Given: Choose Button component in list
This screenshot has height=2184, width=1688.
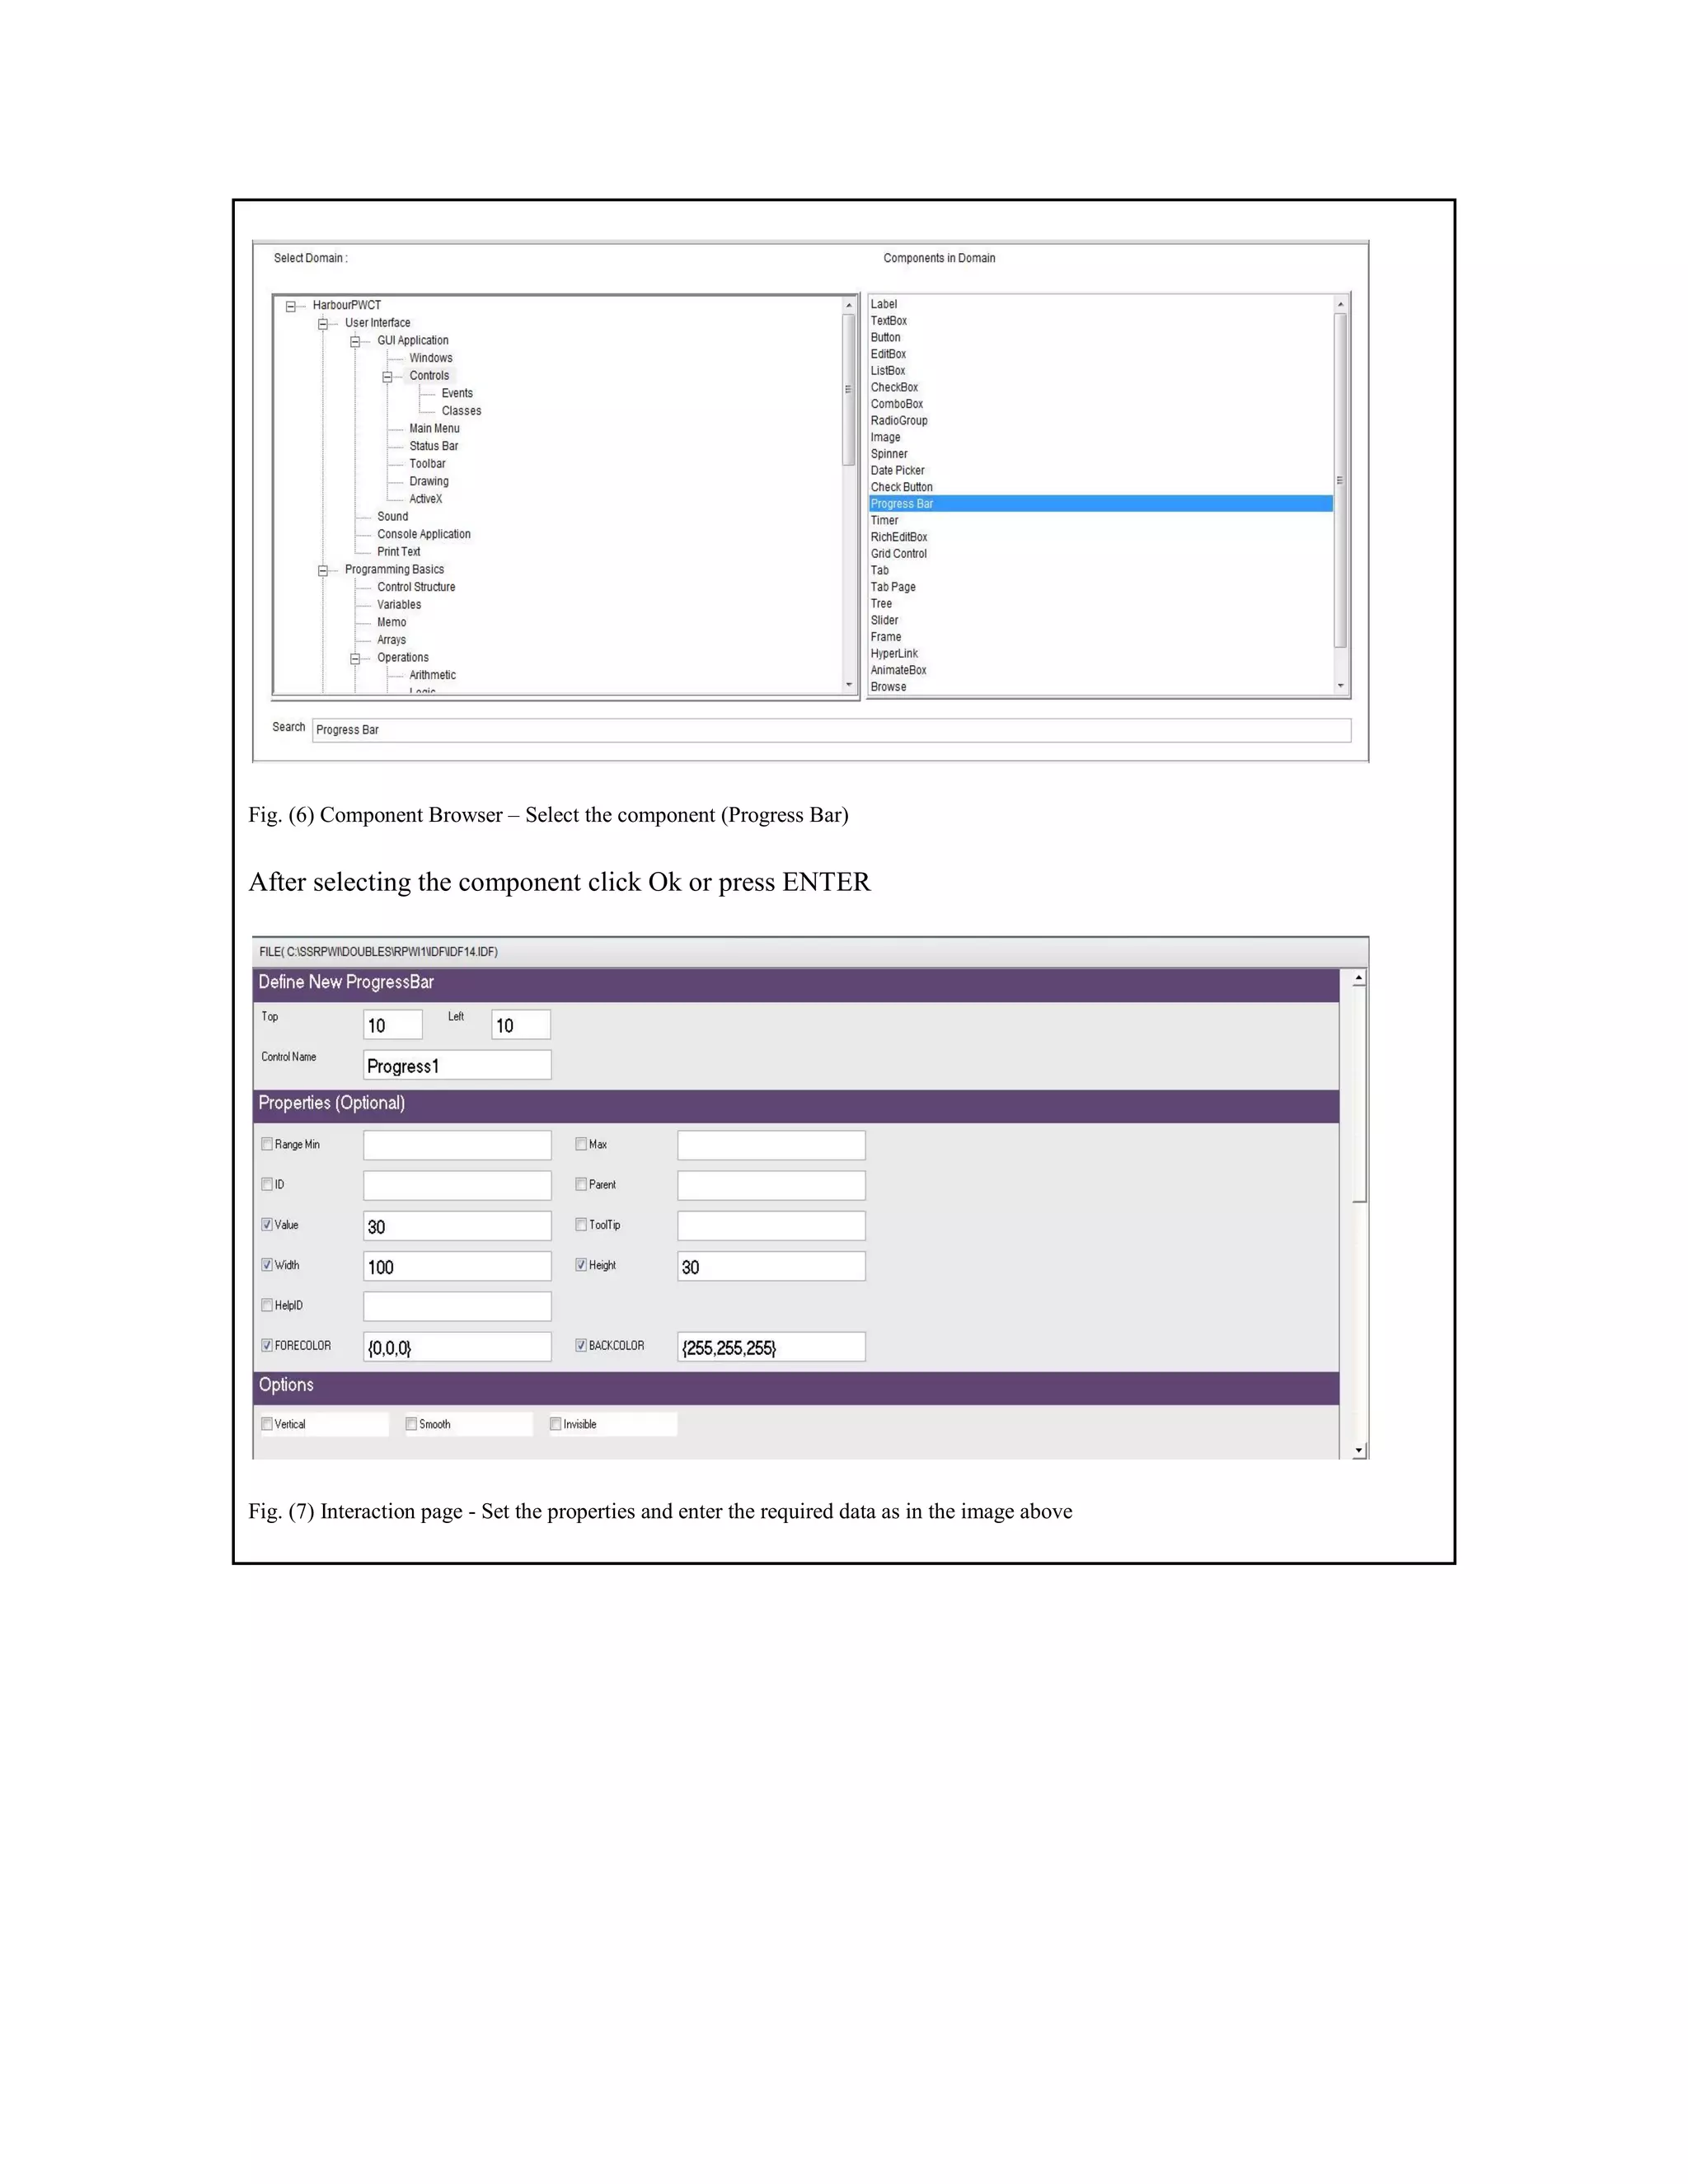Looking at the screenshot, I should pos(885,337).
